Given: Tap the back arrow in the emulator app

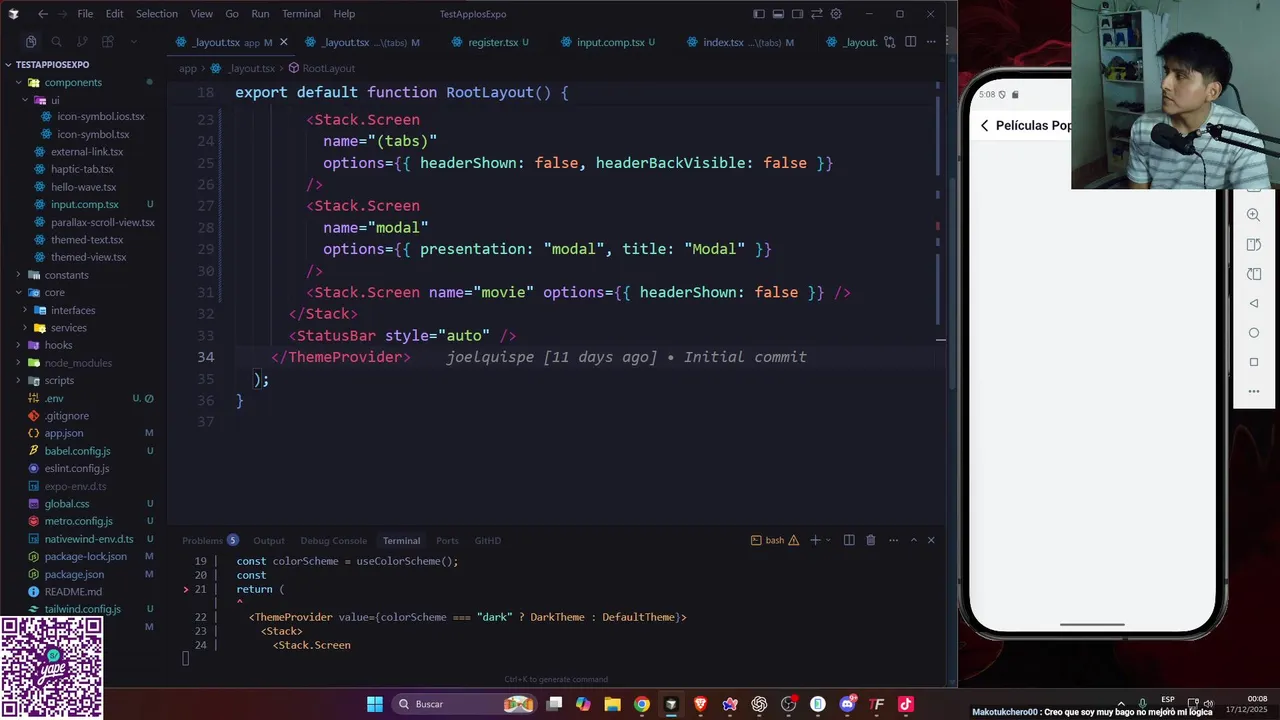Looking at the screenshot, I should [x=985, y=125].
